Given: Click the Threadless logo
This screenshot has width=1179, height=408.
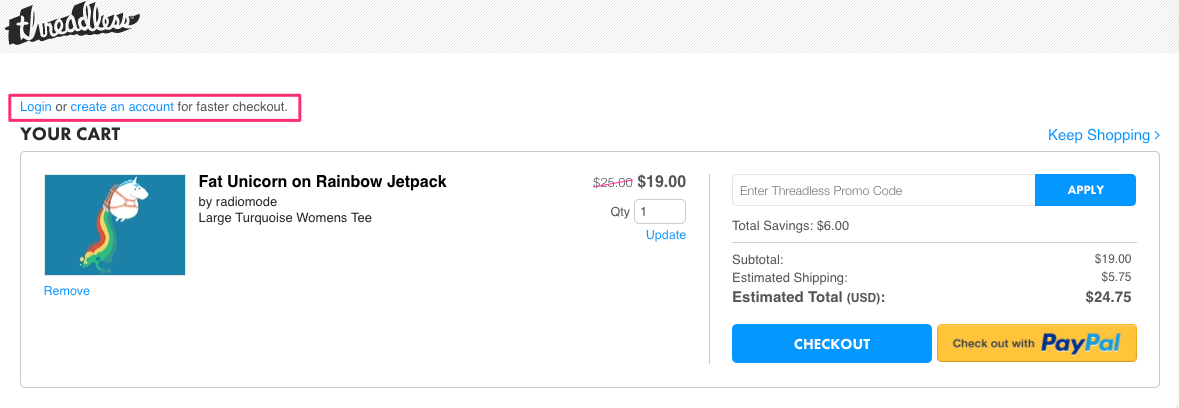Looking at the screenshot, I should [x=72, y=23].
